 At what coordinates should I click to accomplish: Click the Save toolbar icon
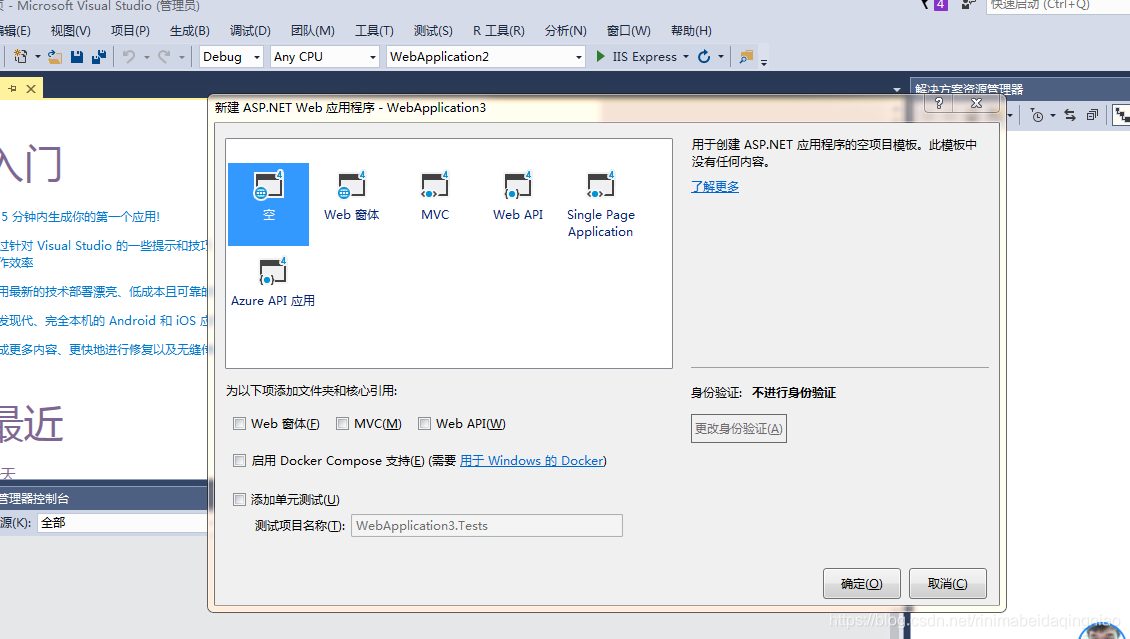click(x=76, y=56)
